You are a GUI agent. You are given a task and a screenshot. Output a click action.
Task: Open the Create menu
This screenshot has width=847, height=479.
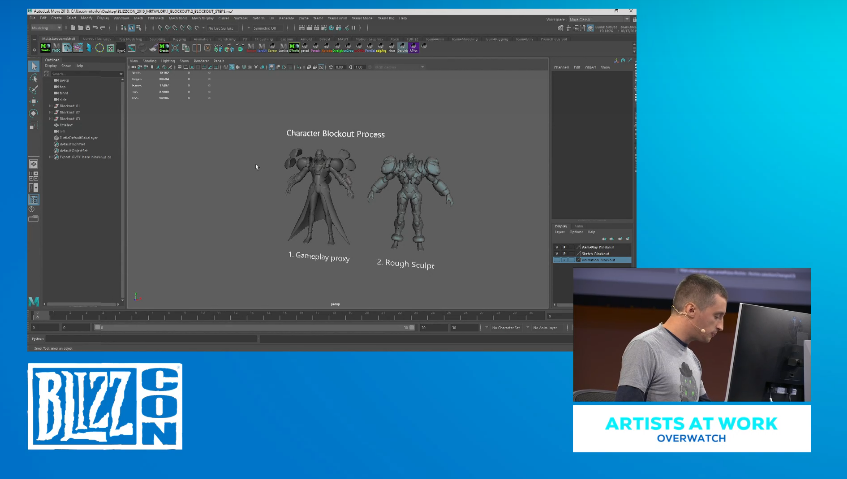click(x=56, y=18)
